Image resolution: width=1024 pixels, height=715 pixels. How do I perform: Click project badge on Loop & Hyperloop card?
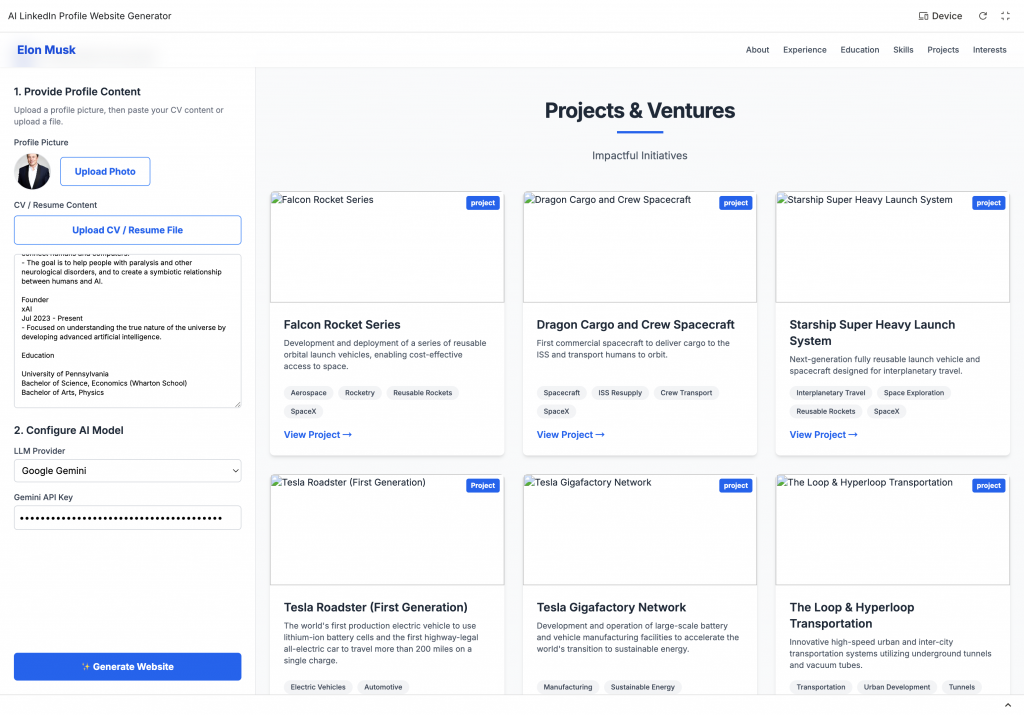pyautogui.click(x=988, y=486)
